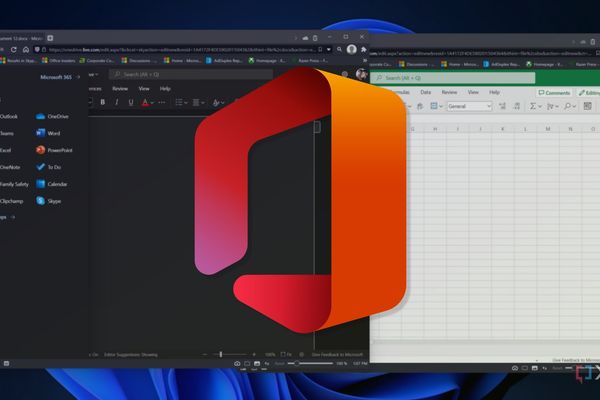
Task: Toggle Underline in the Word toolbar
Action: (x=131, y=102)
